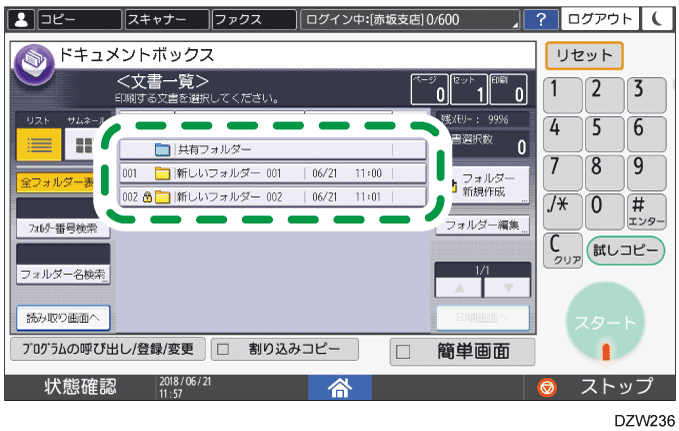The width and height of the screenshot is (679, 431).
Task: Open the 共有フォルダー shared folder
Action: (x=273, y=149)
